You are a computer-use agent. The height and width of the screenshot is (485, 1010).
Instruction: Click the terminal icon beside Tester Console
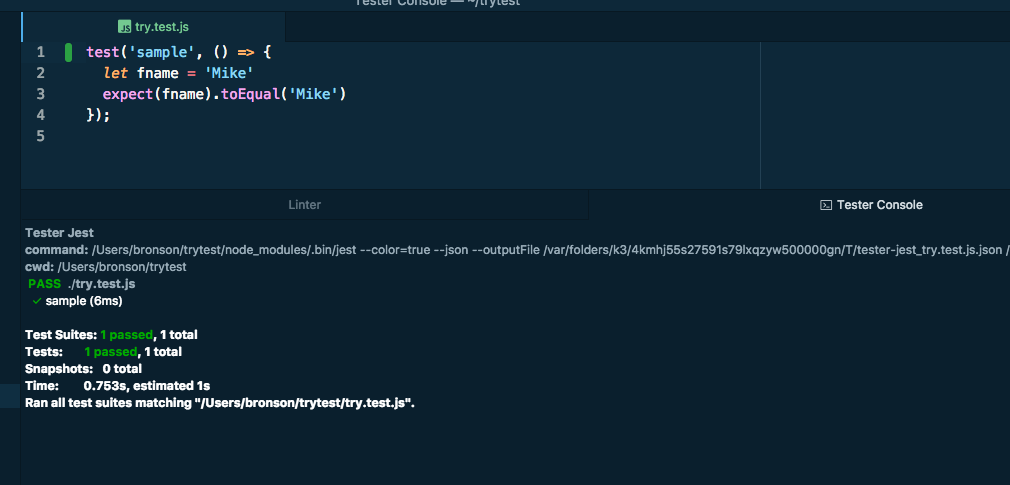pos(825,205)
